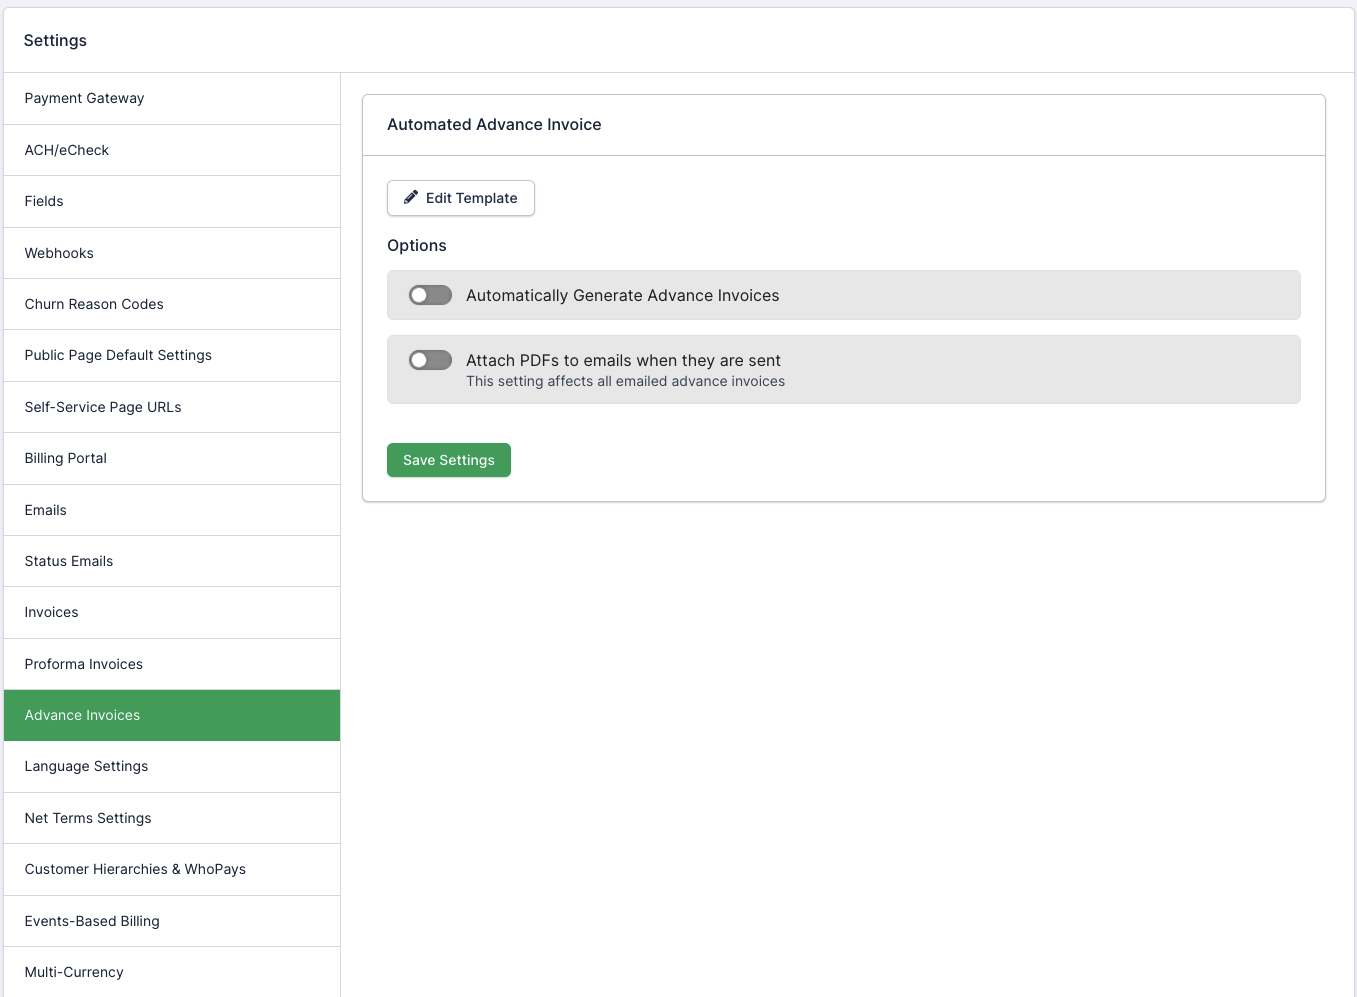The height and width of the screenshot is (997, 1357).
Task: Toggle Attach PDFs to emails switch
Action: pos(430,360)
